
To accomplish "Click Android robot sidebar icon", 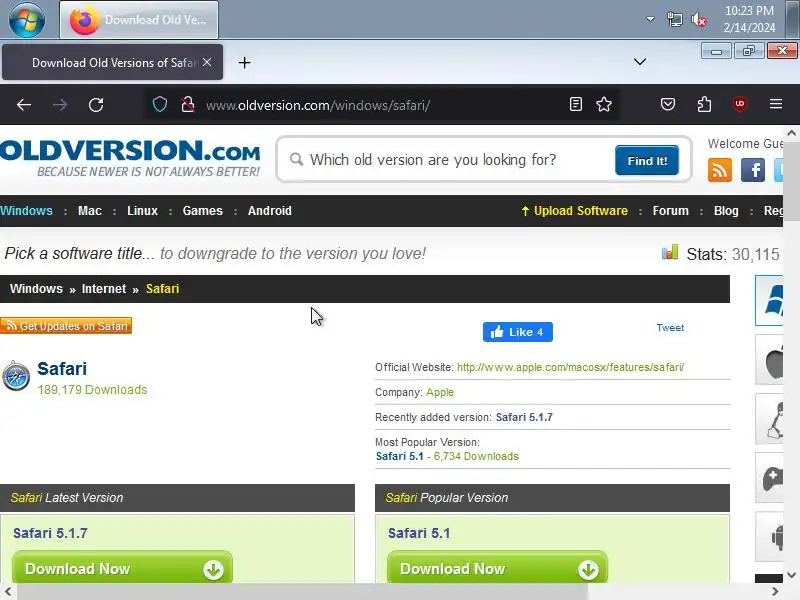I will click(769, 536).
